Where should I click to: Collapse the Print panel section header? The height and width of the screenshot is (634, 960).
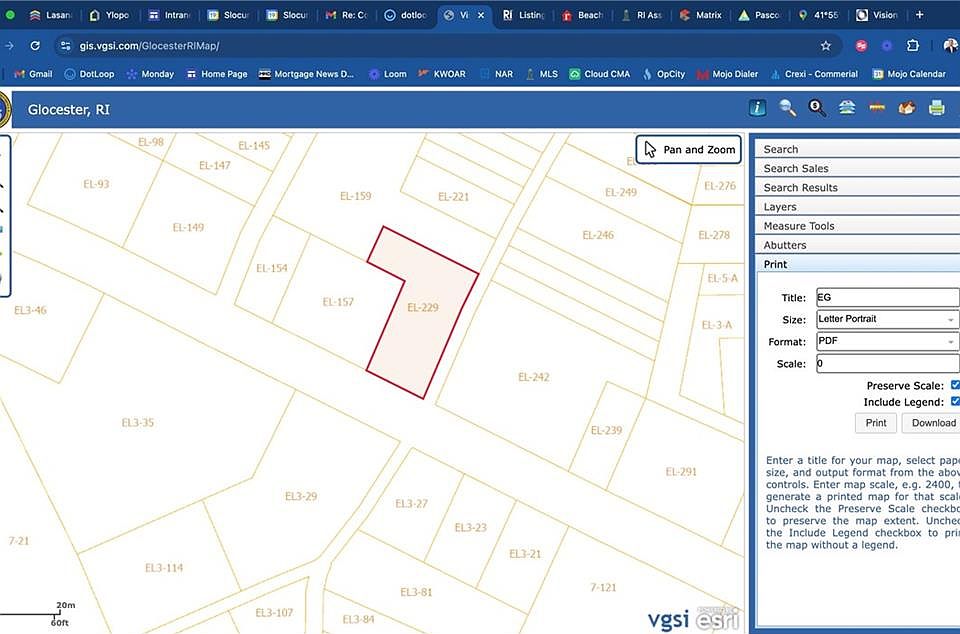pos(857,264)
